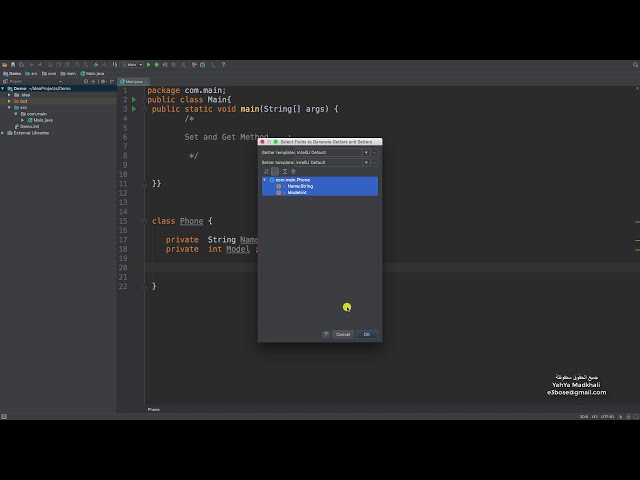Click the Replace toolbar icon
The width and height of the screenshot is (640, 480).
click(x=85, y=64)
